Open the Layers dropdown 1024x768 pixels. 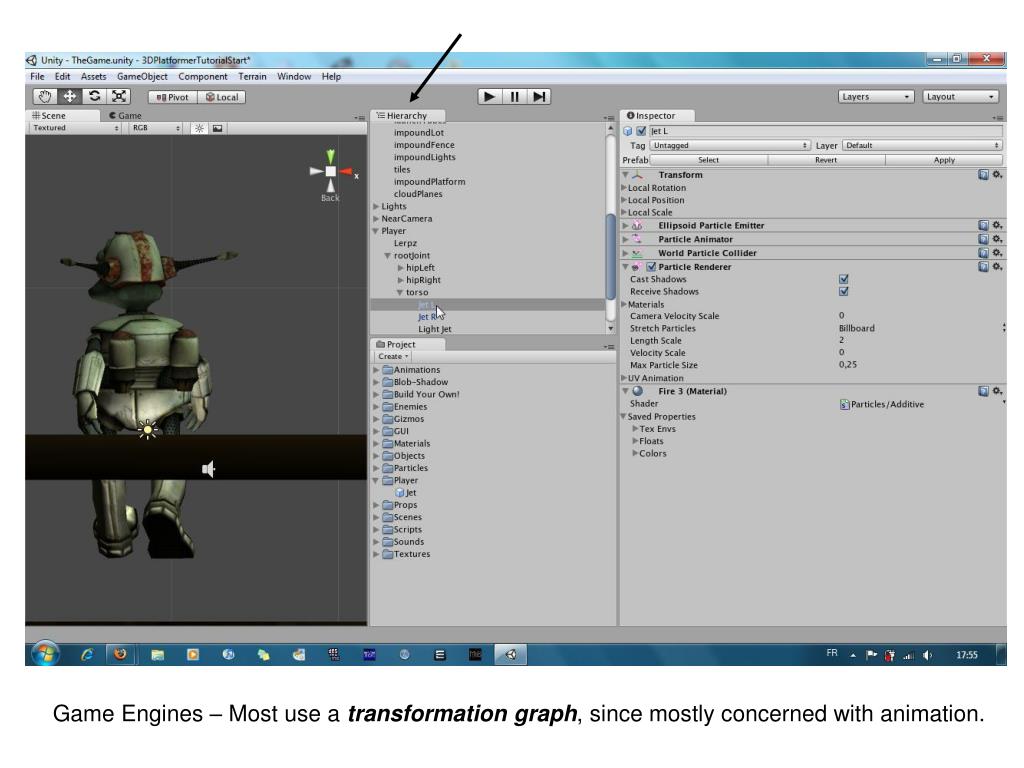(878, 97)
